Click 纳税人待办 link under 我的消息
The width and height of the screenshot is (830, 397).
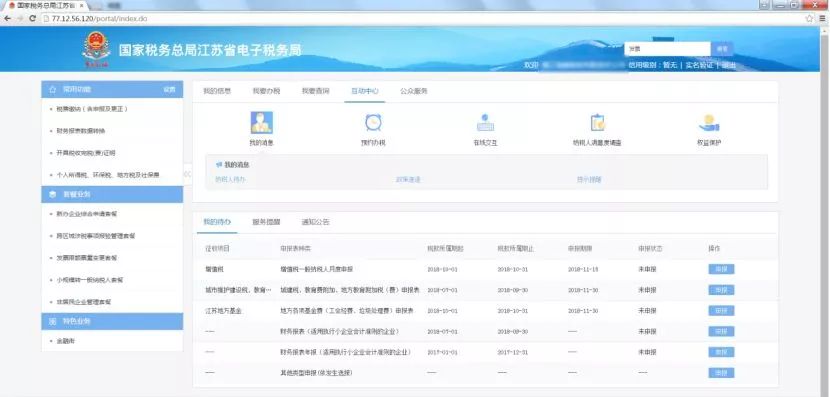pyautogui.click(x=230, y=179)
